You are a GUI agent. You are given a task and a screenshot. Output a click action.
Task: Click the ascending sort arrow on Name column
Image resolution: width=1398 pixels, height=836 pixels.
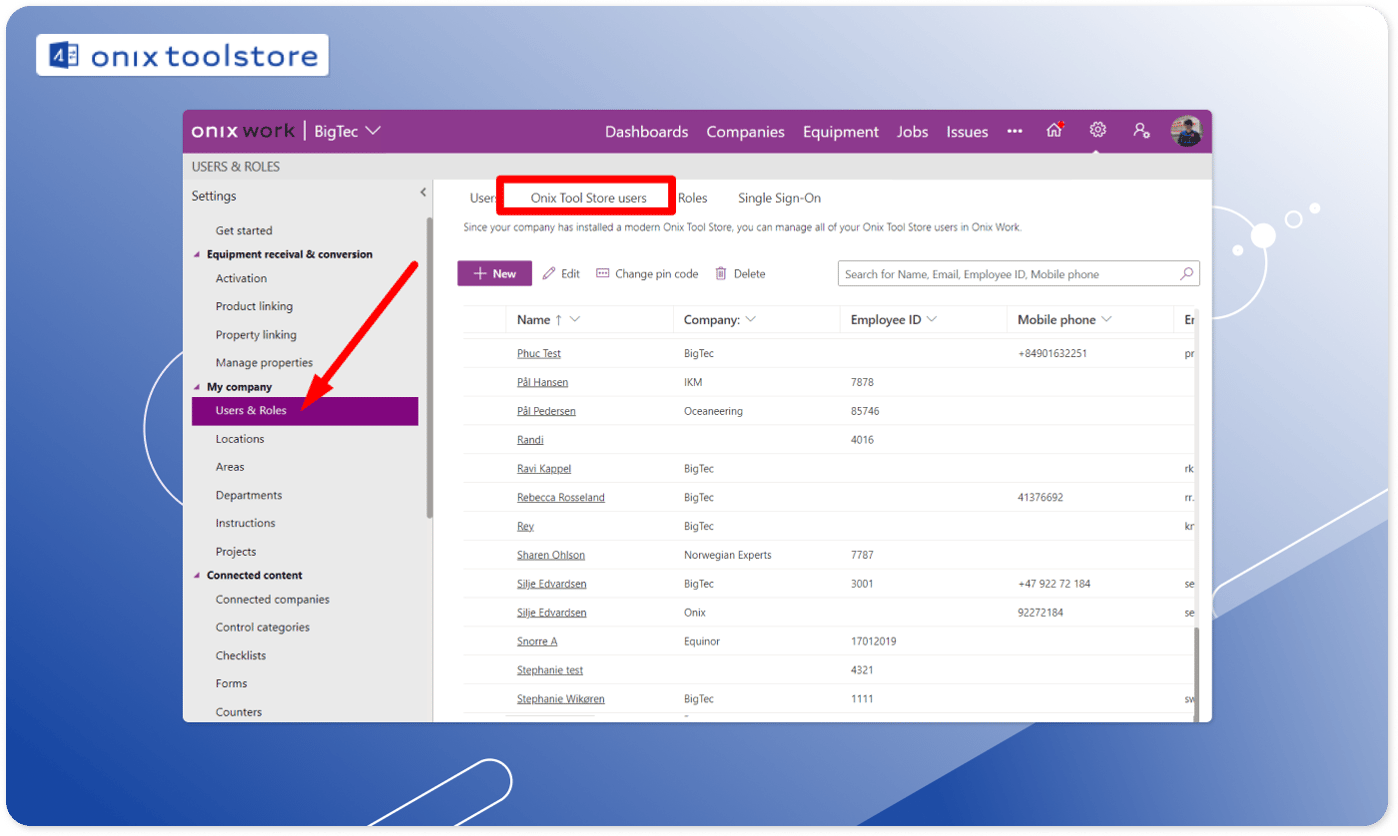[559, 320]
